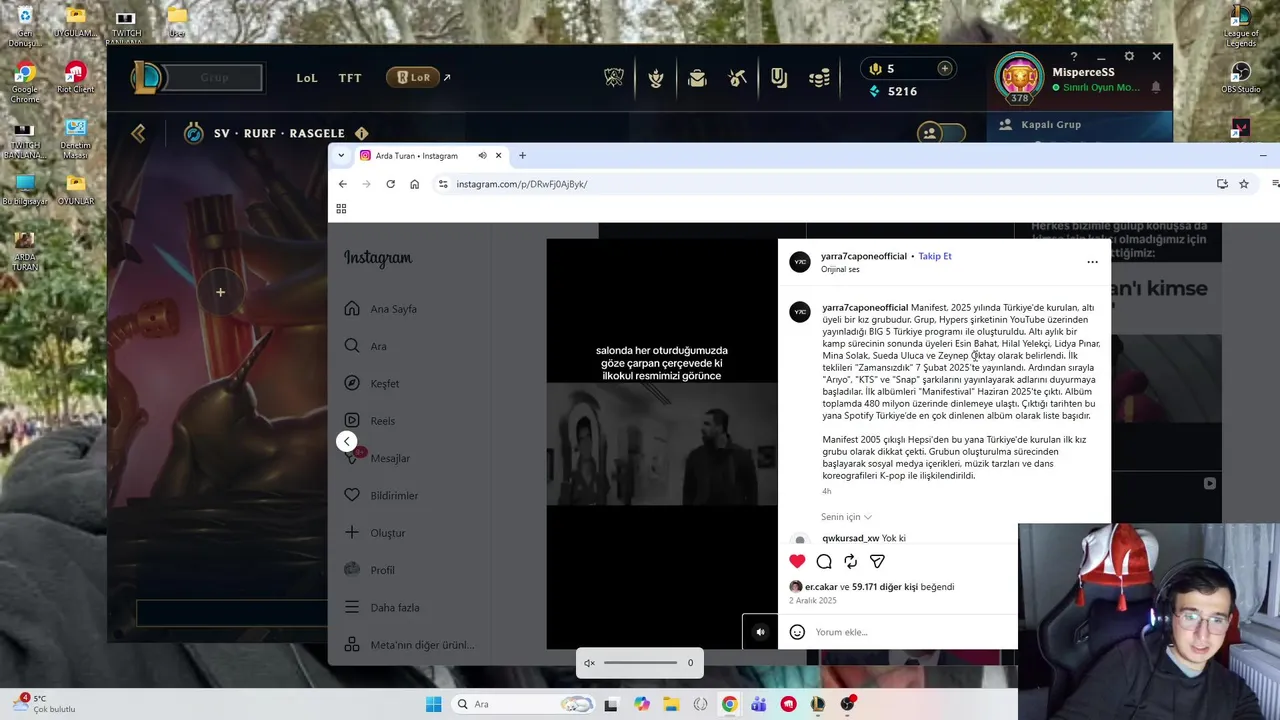
Task: Open File Explorer from the taskbar
Action: coord(671,704)
